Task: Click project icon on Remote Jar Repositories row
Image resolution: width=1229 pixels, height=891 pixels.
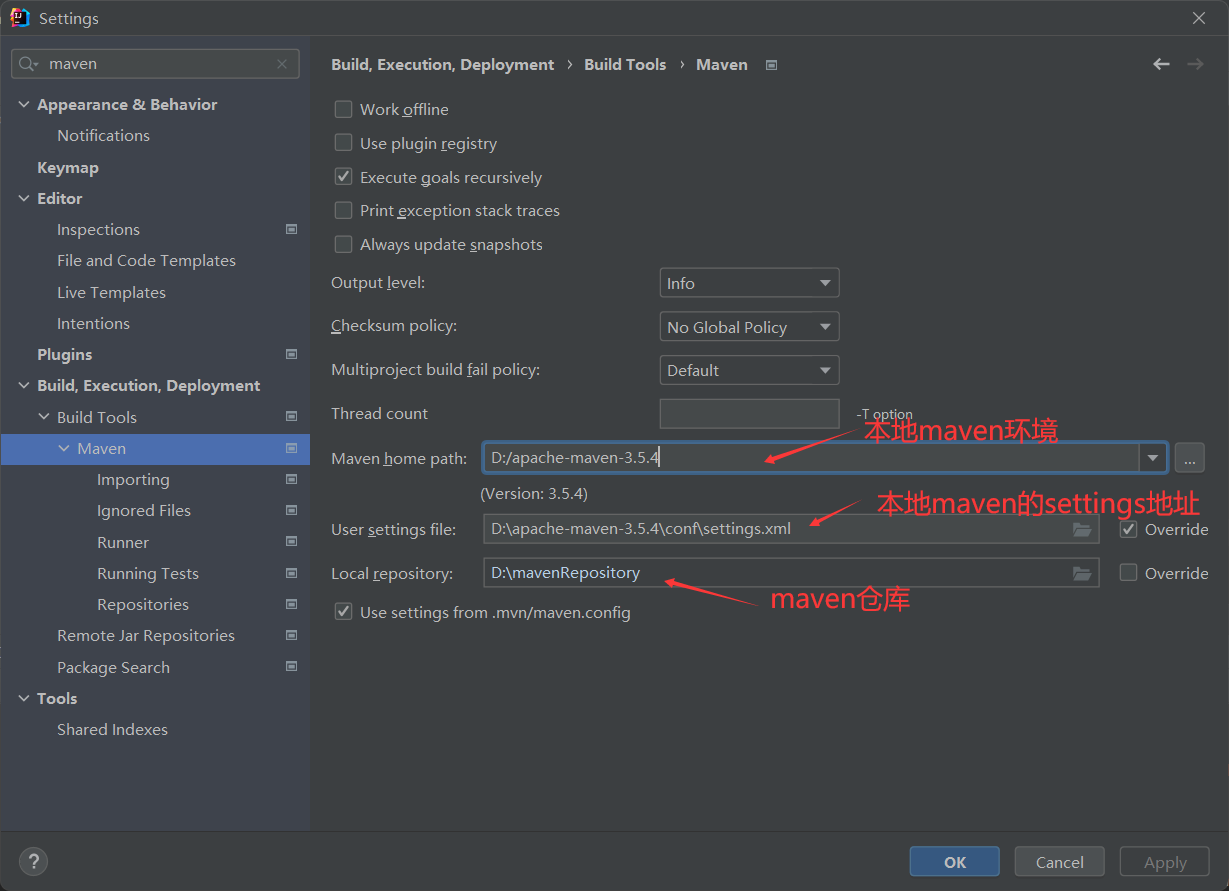Action: 292,636
